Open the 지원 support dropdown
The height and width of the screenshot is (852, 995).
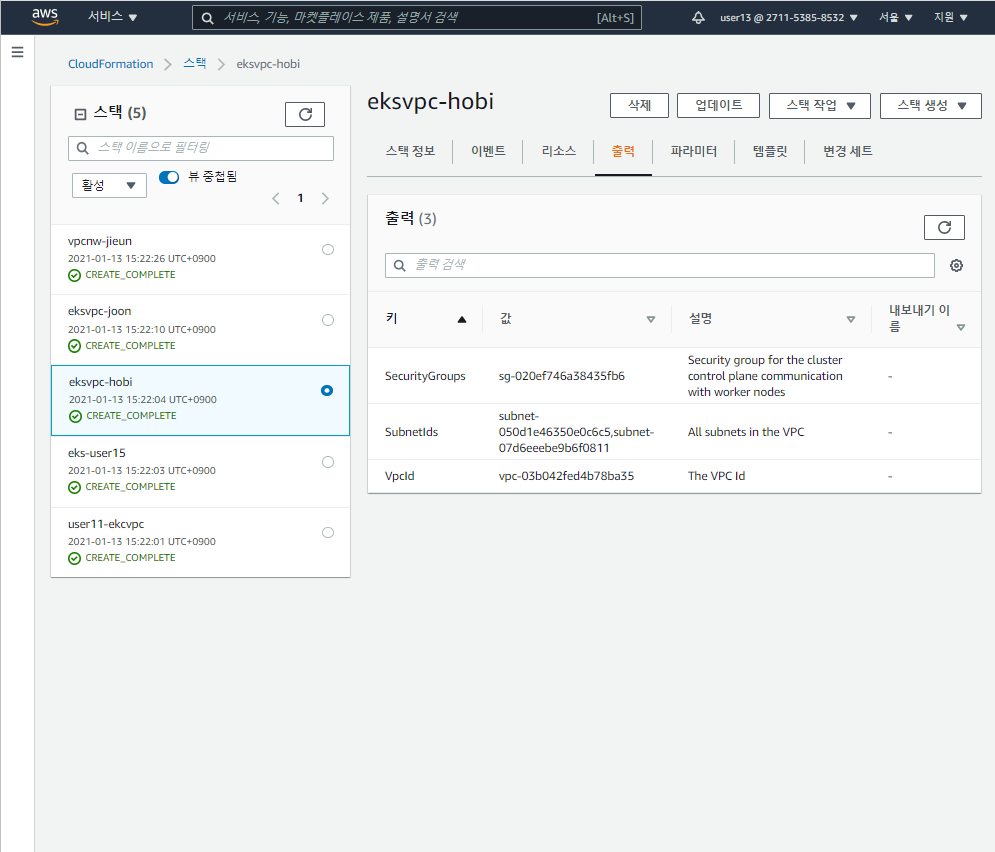point(950,18)
